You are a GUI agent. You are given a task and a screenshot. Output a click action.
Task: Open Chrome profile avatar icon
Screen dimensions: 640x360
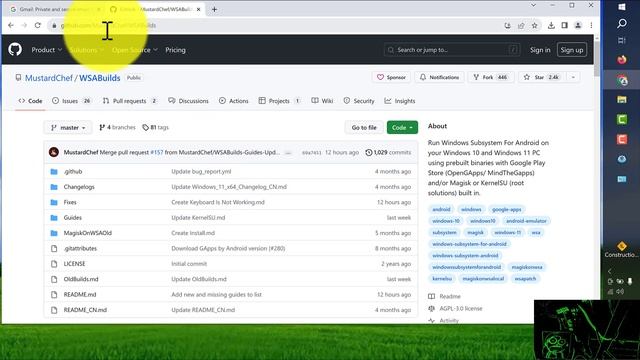click(578, 25)
